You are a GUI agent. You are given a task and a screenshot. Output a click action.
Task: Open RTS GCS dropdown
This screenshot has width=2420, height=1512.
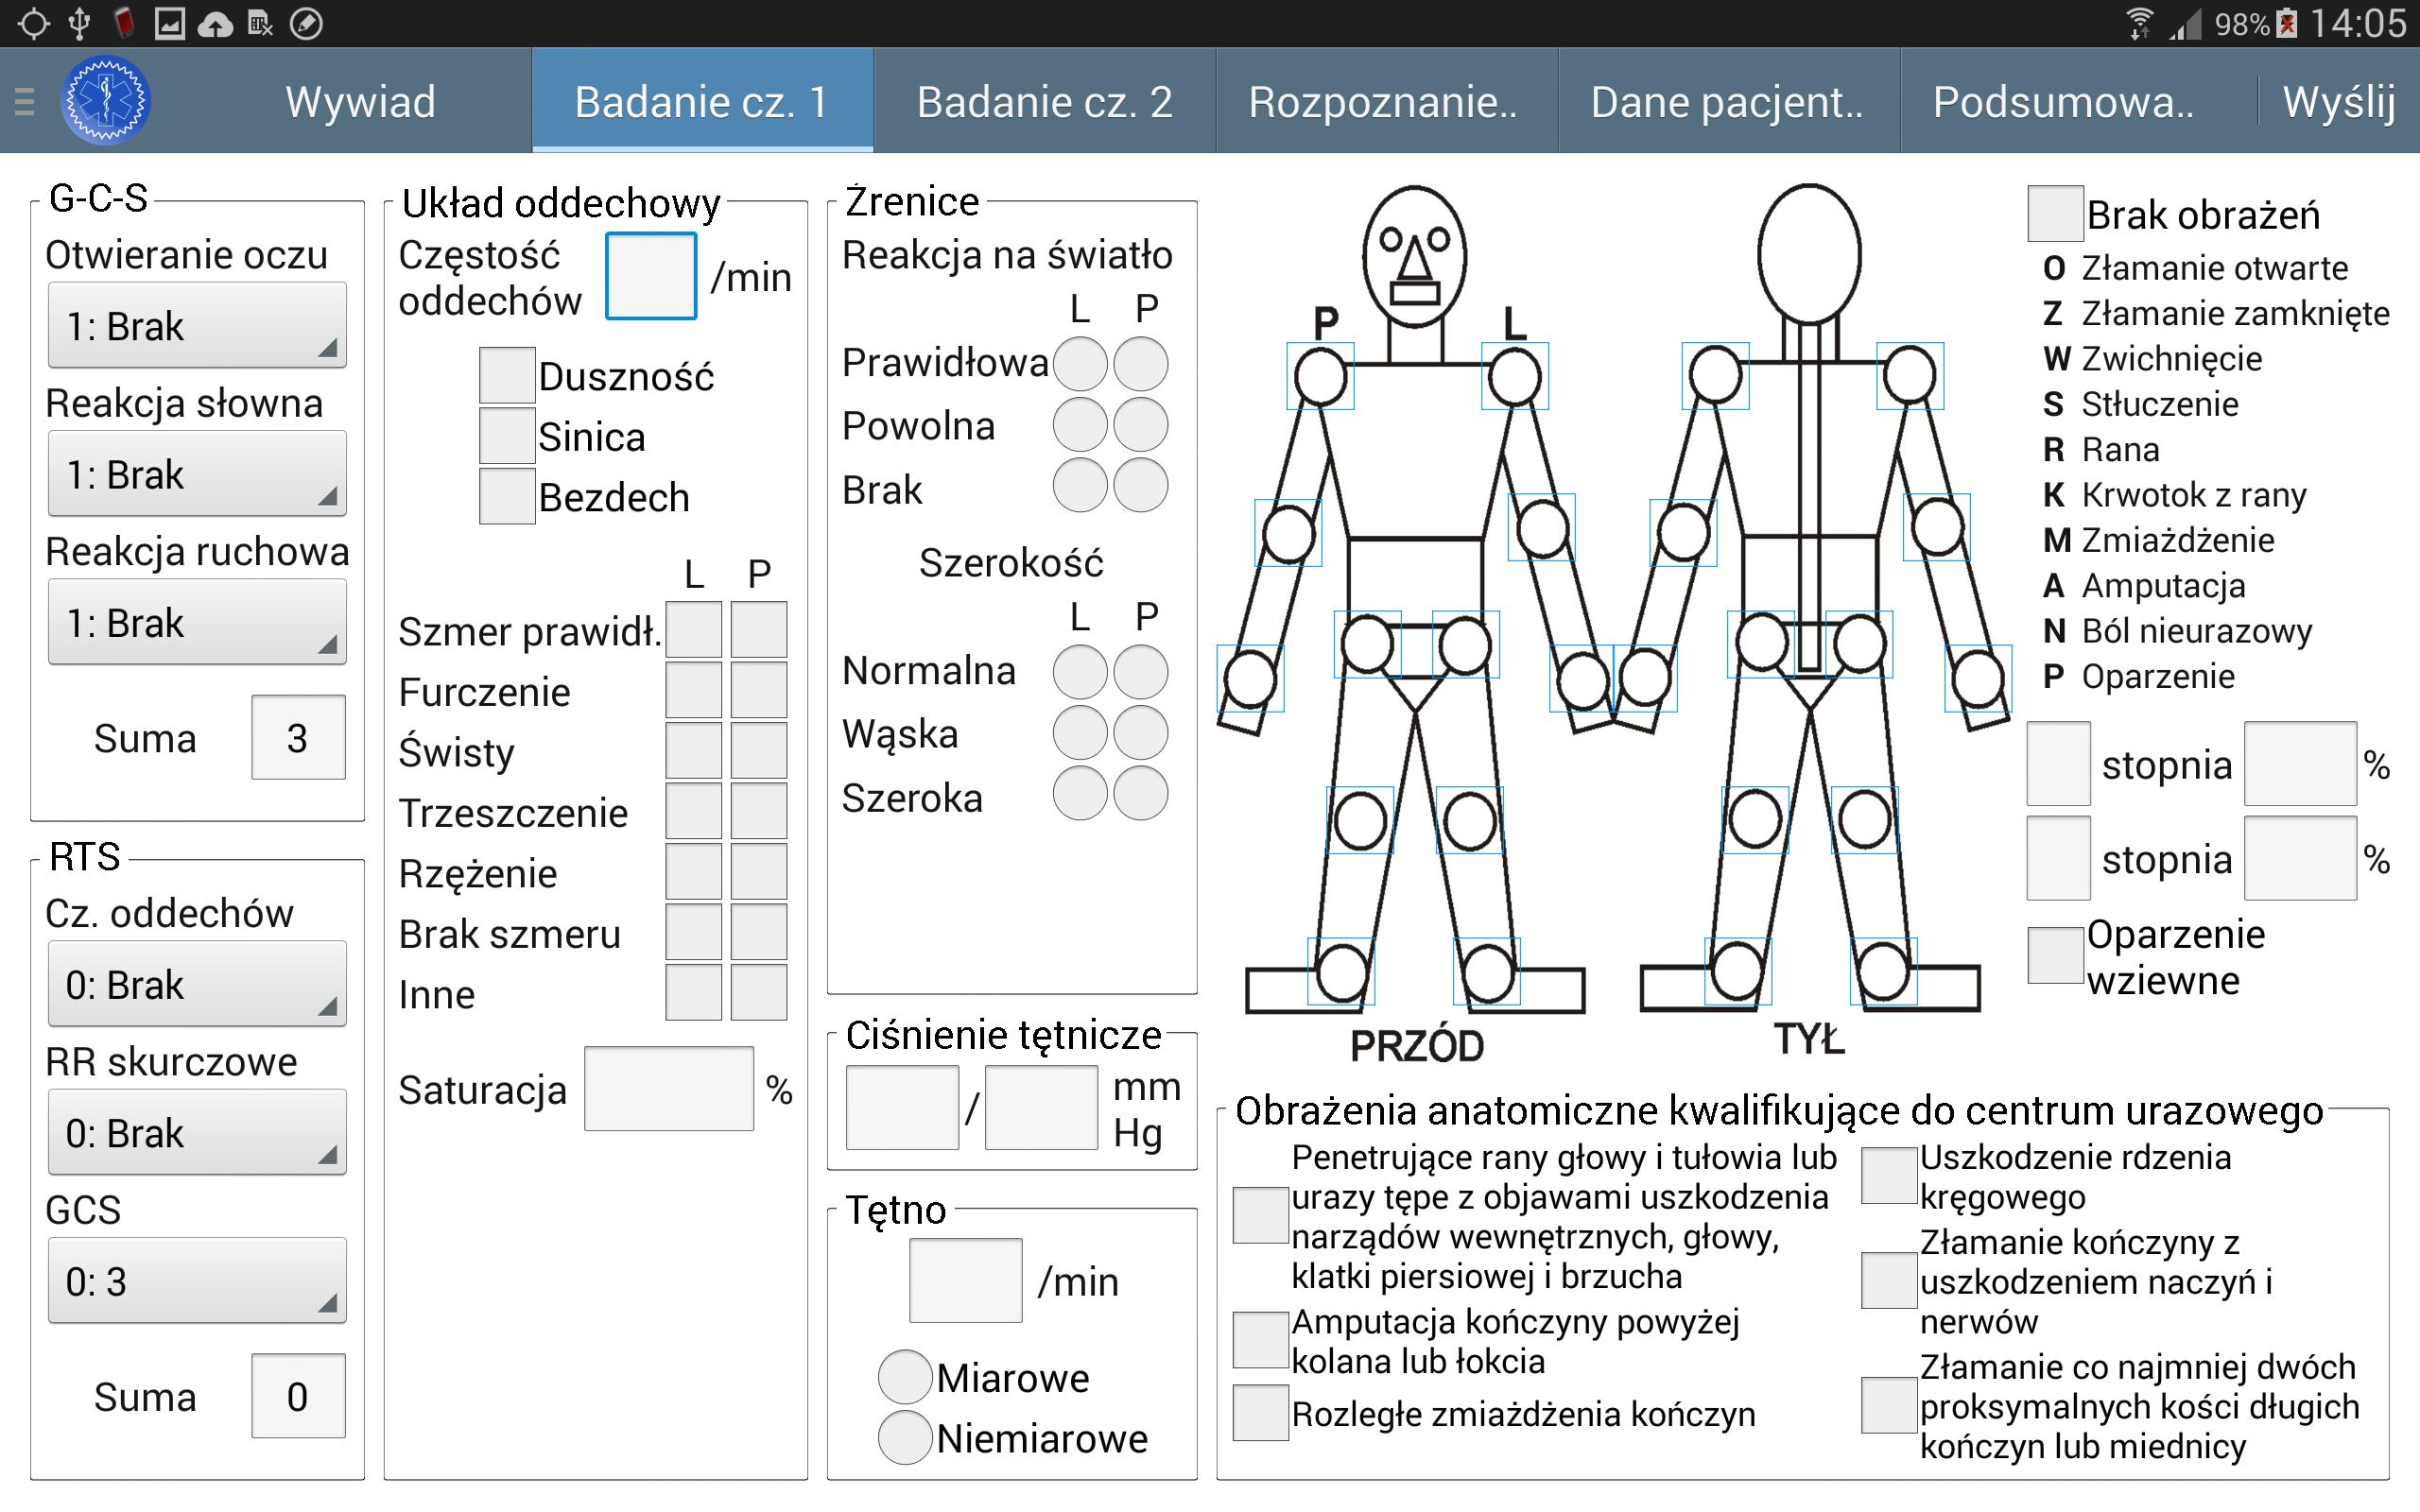tap(197, 1281)
